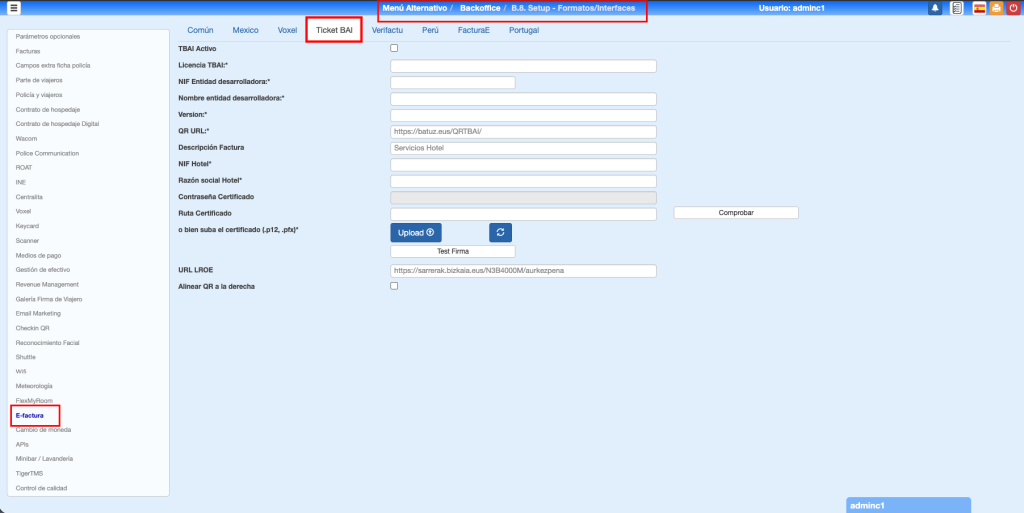The height and width of the screenshot is (513, 1024).
Task: Select the Portugal tab
Action: [x=523, y=31]
